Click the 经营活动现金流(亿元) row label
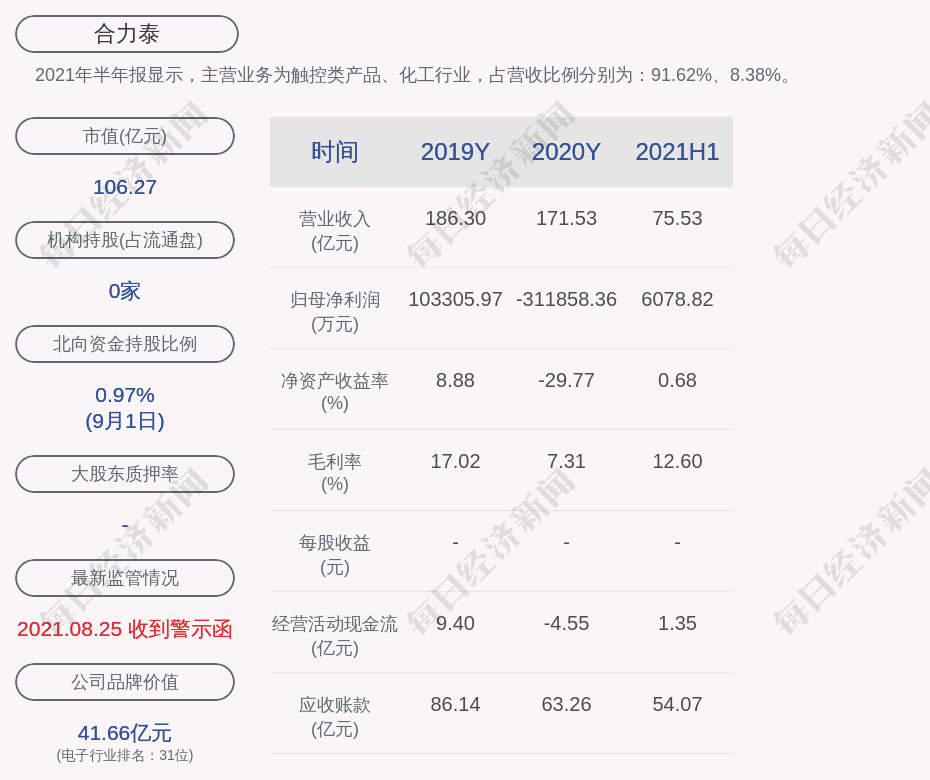Viewport: 930px width, 780px height. (335, 636)
